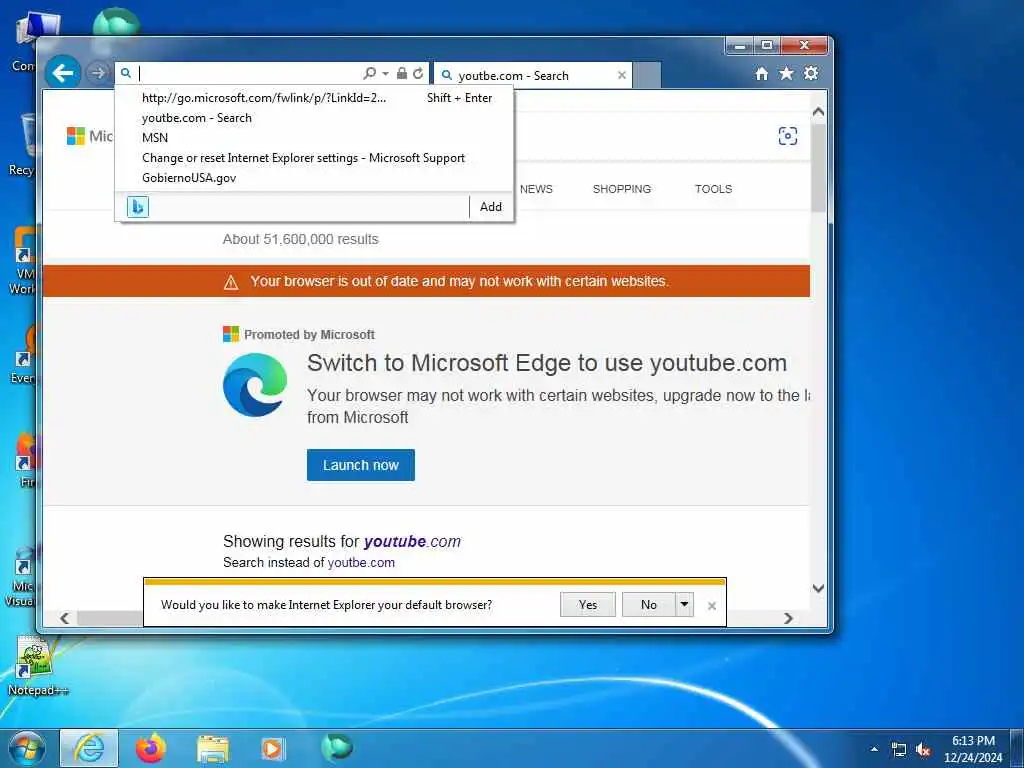Dismiss the default browser notification bar
This screenshot has width=1024, height=768.
point(712,606)
